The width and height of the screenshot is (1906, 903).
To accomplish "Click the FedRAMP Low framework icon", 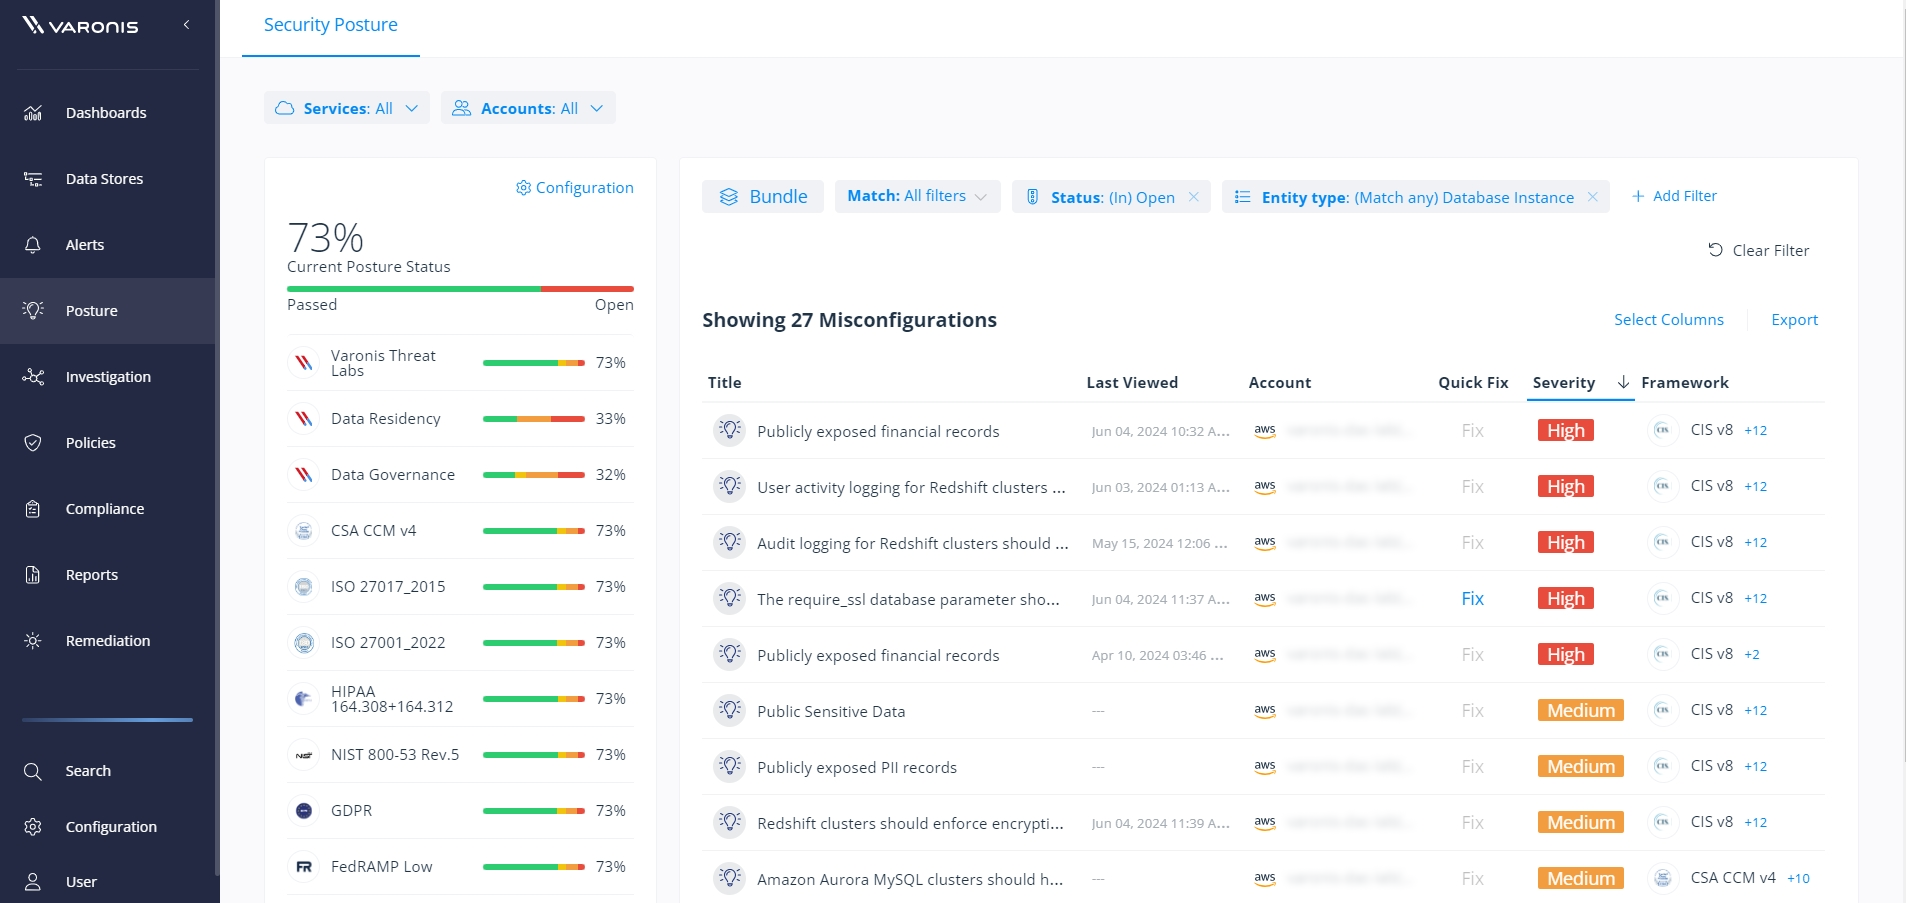I will (x=304, y=867).
